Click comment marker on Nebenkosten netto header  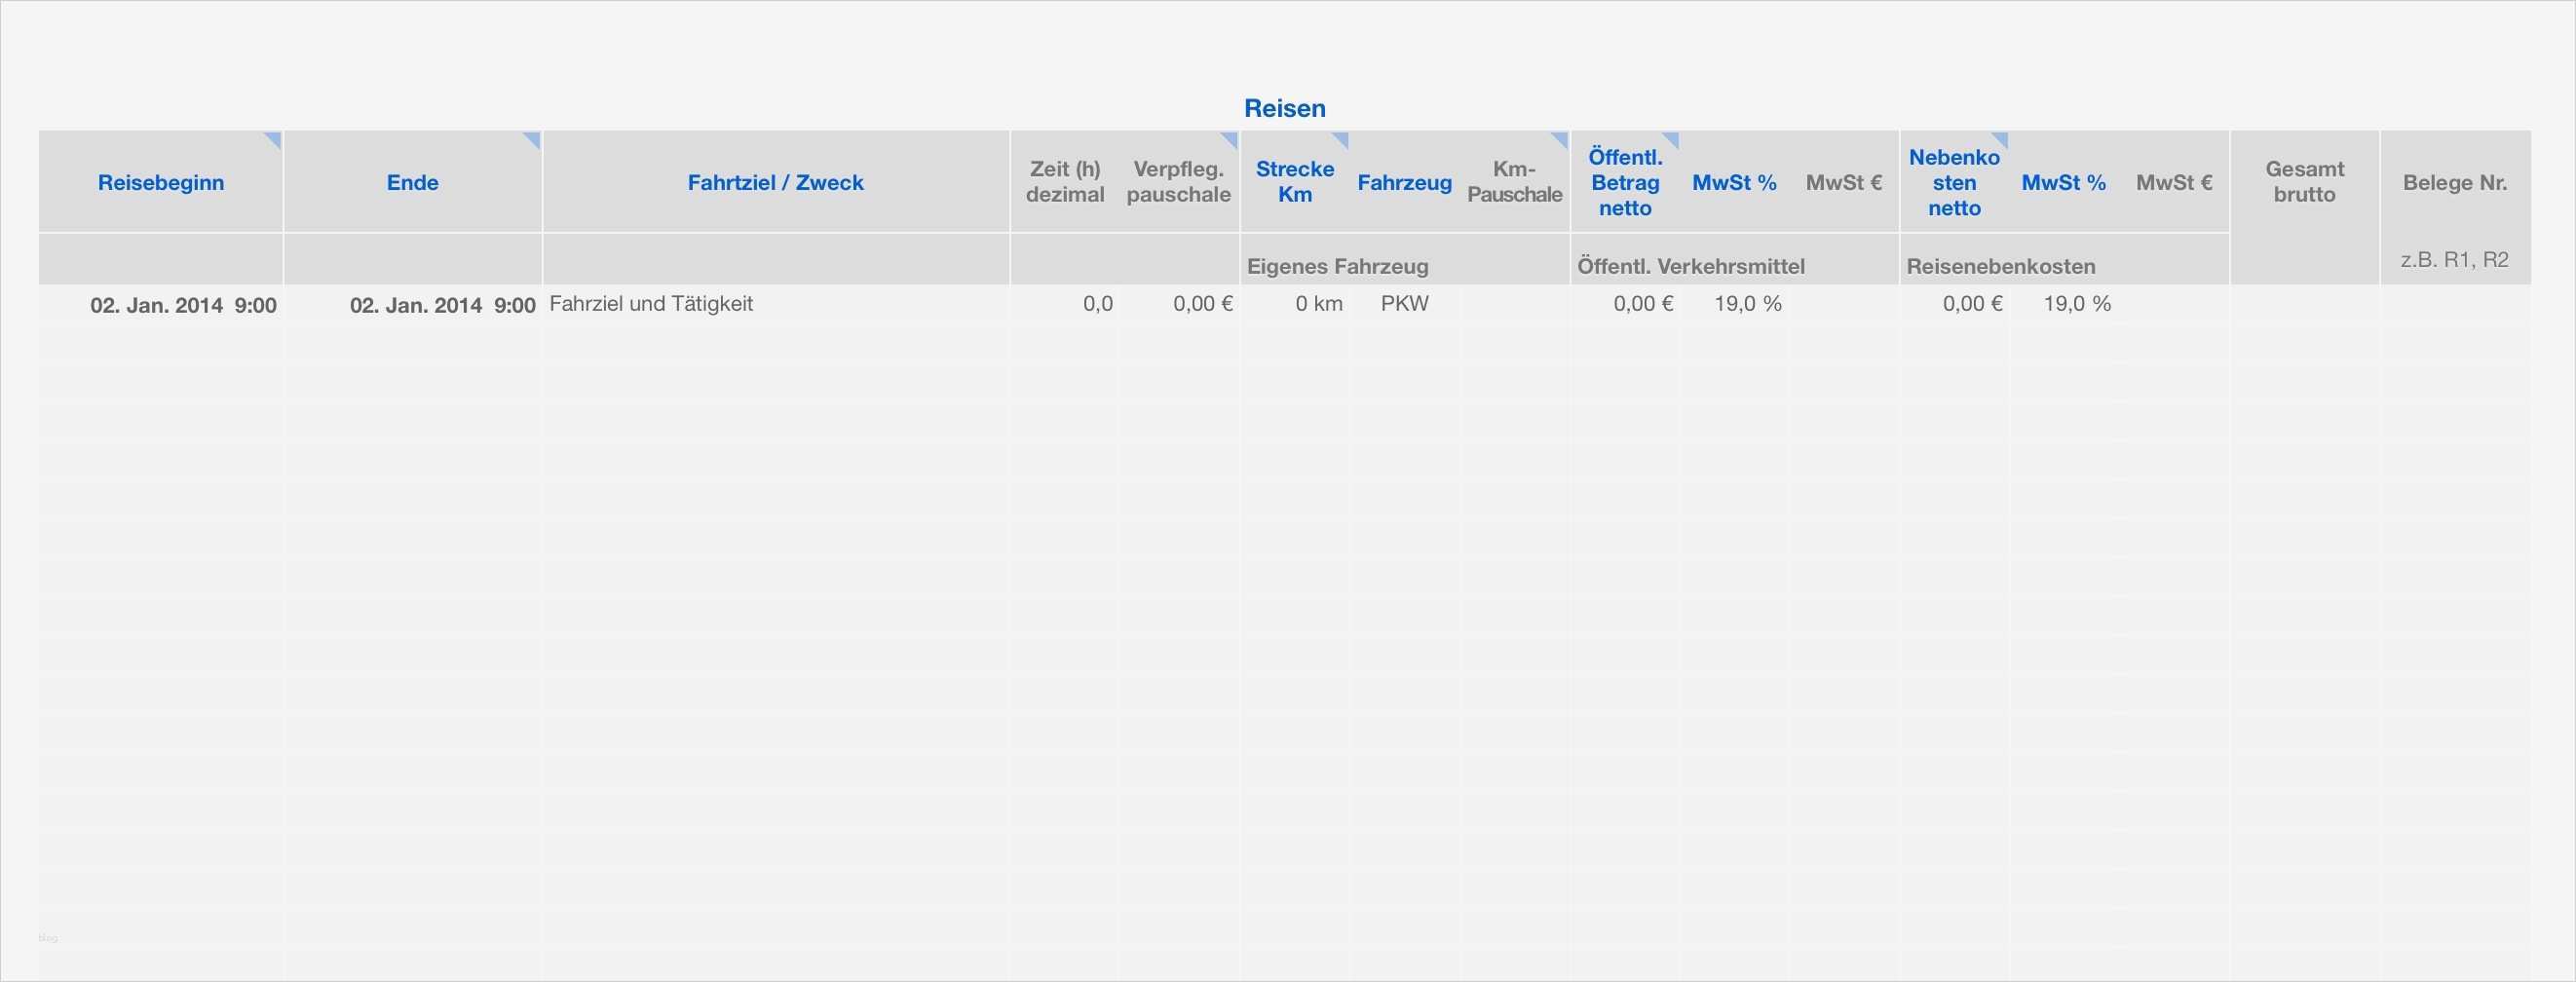pos(2000,140)
